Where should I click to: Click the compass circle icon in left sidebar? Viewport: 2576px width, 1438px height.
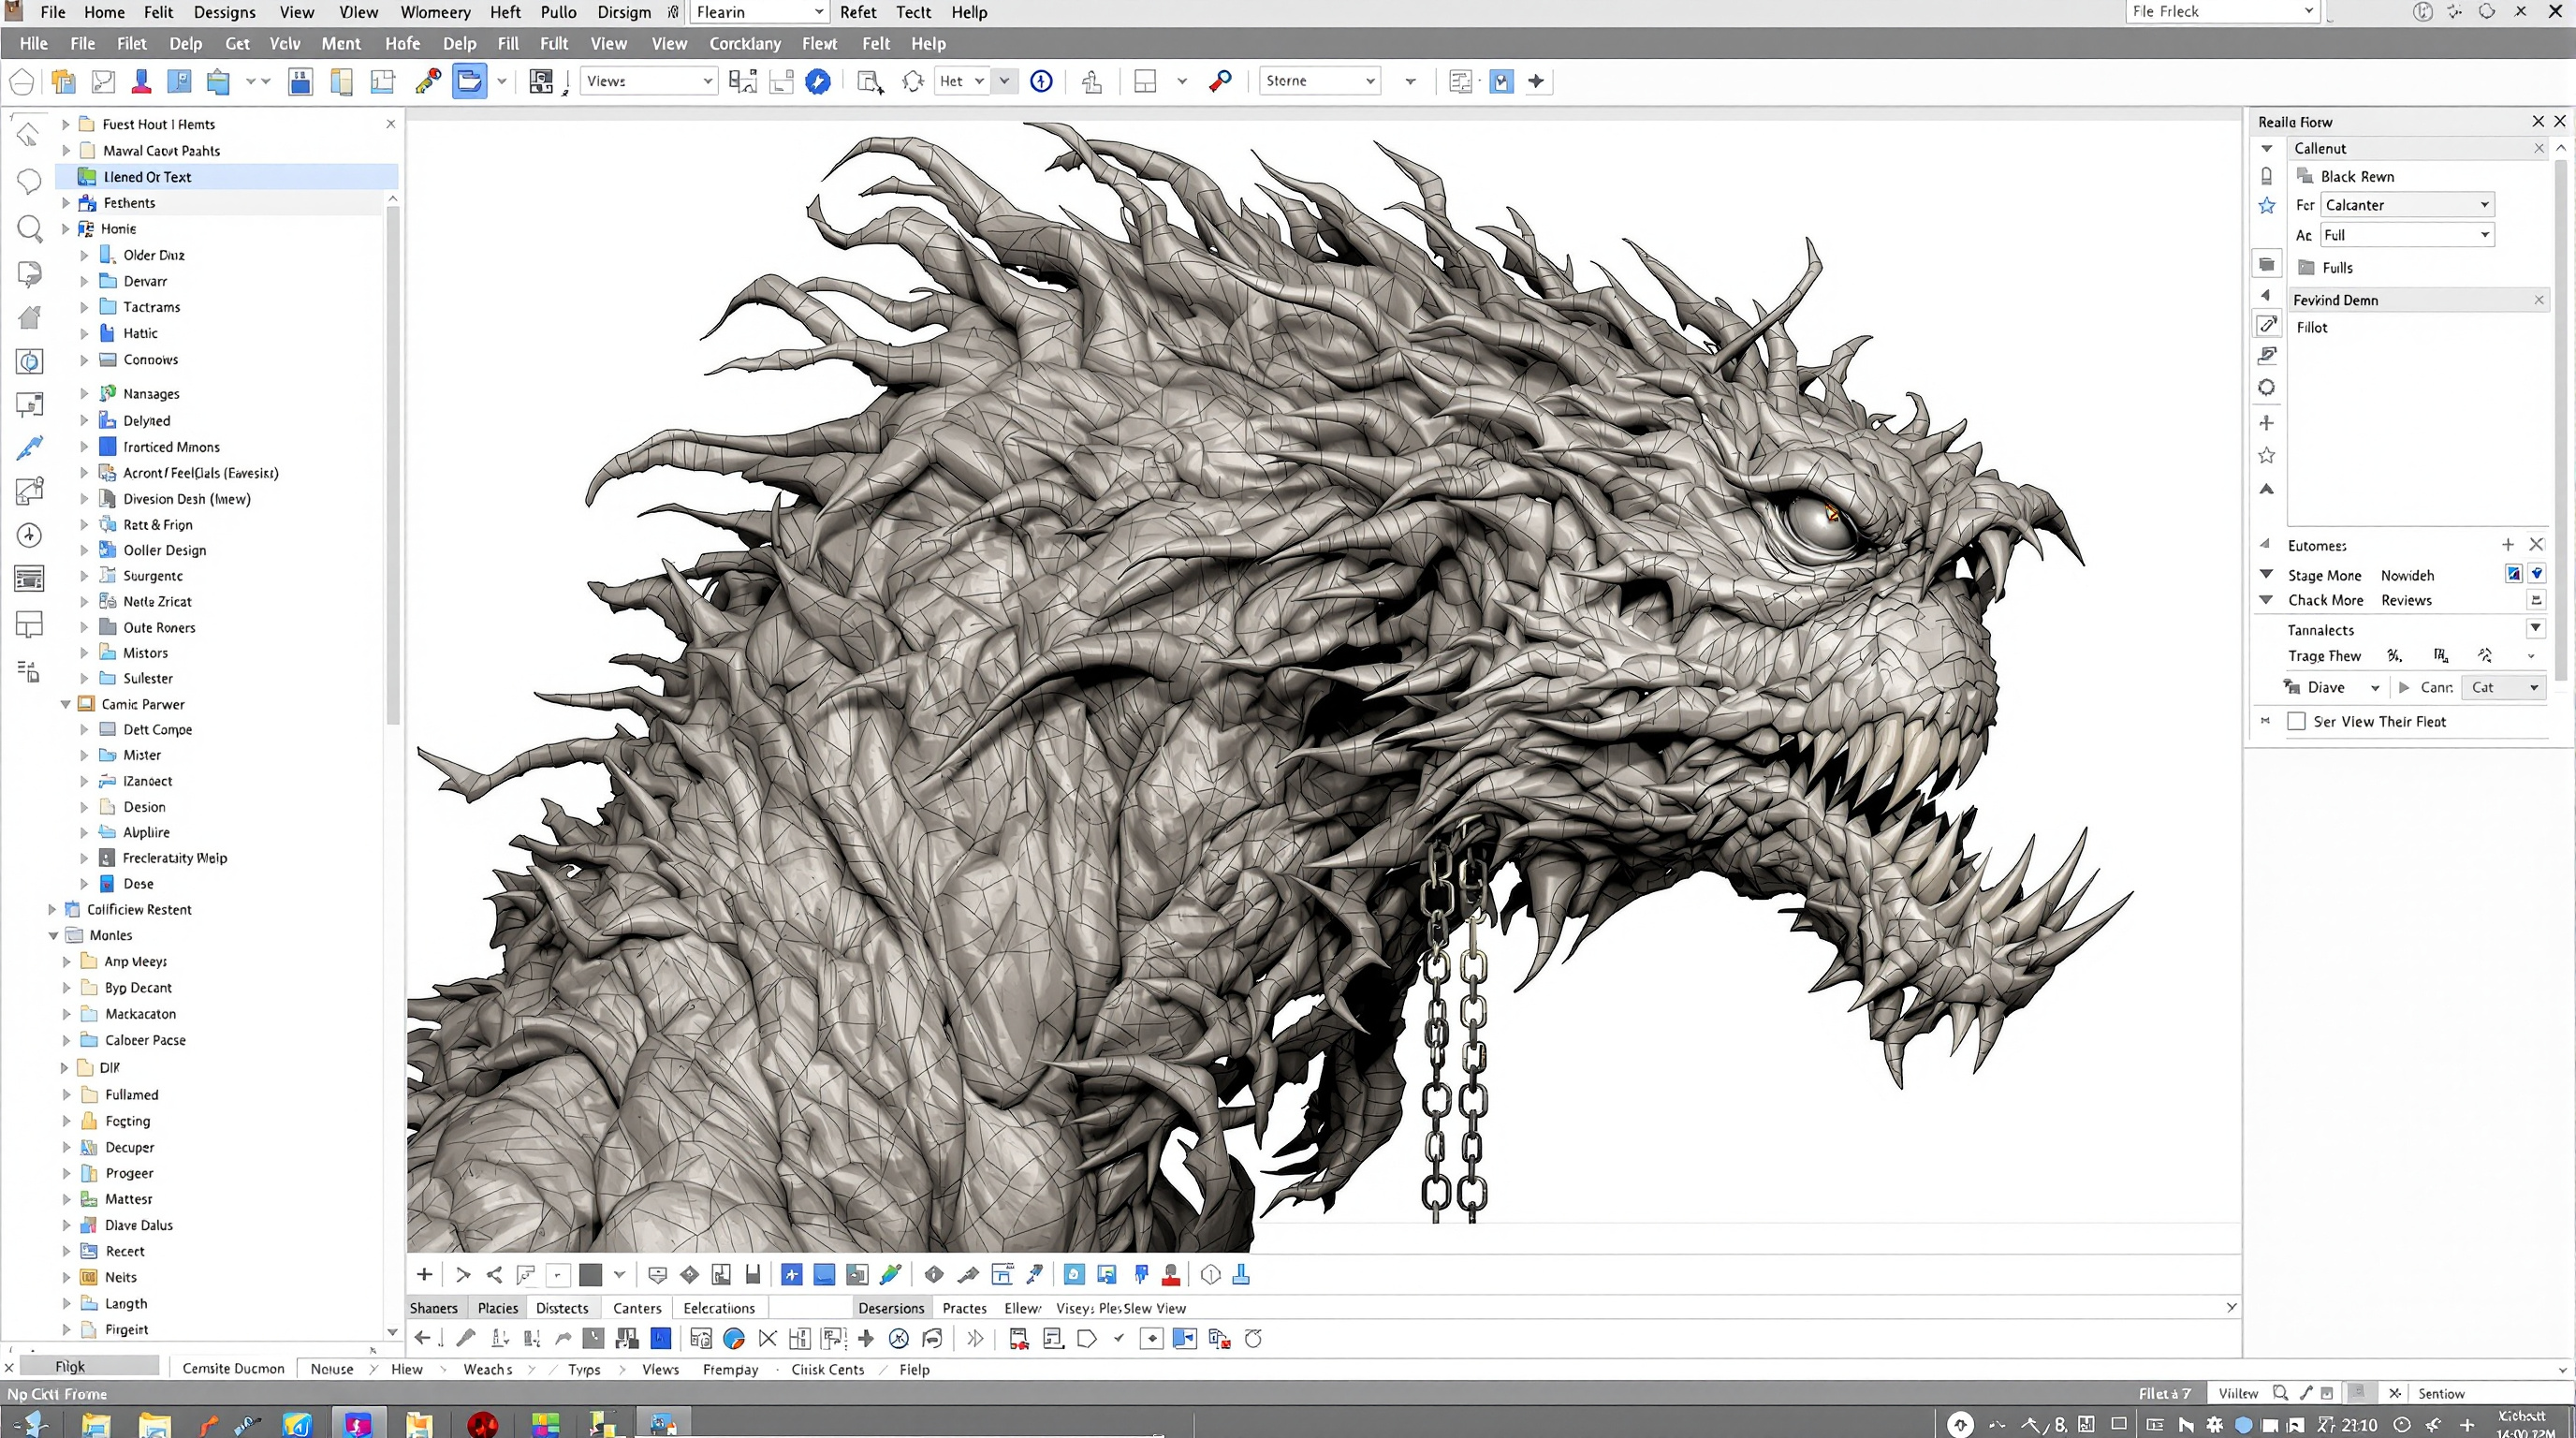[29, 535]
